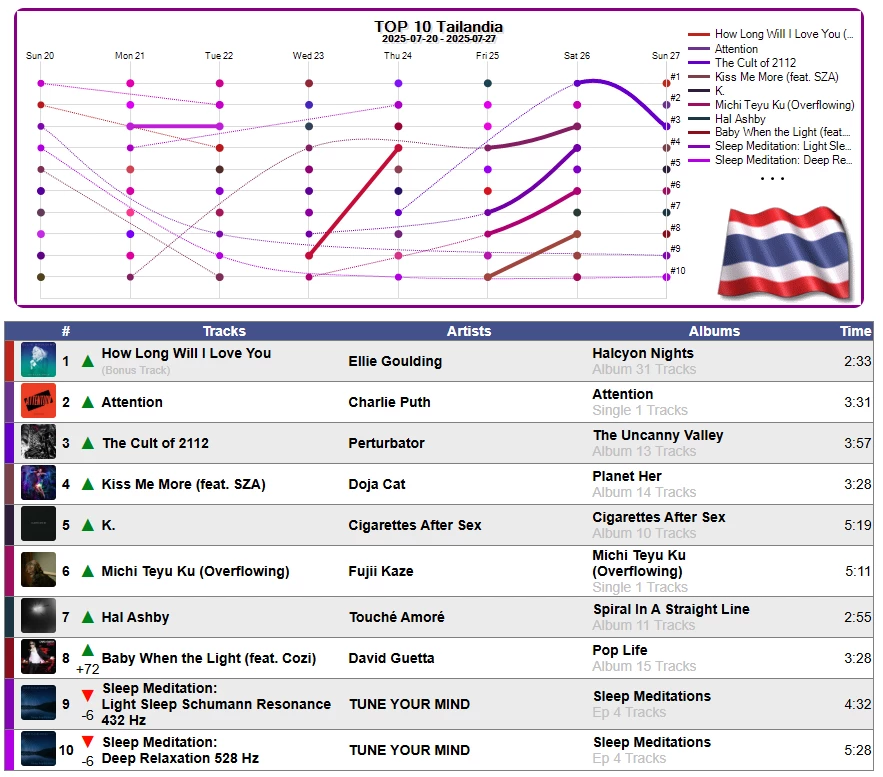Open artist Cigarettes After Sex
This screenshot has height=777, width=883.
tap(414, 525)
